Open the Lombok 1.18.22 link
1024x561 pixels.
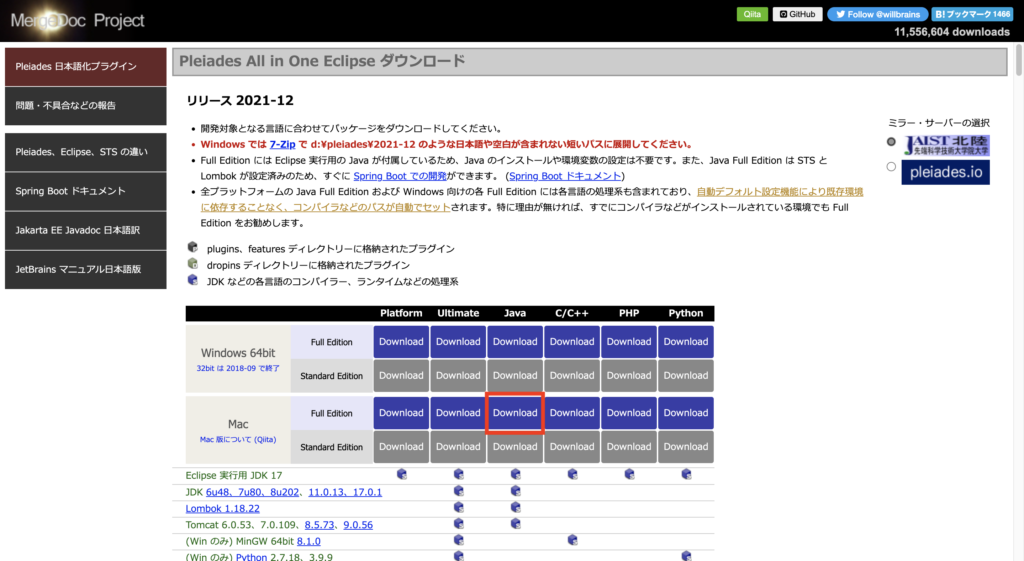click(222, 508)
